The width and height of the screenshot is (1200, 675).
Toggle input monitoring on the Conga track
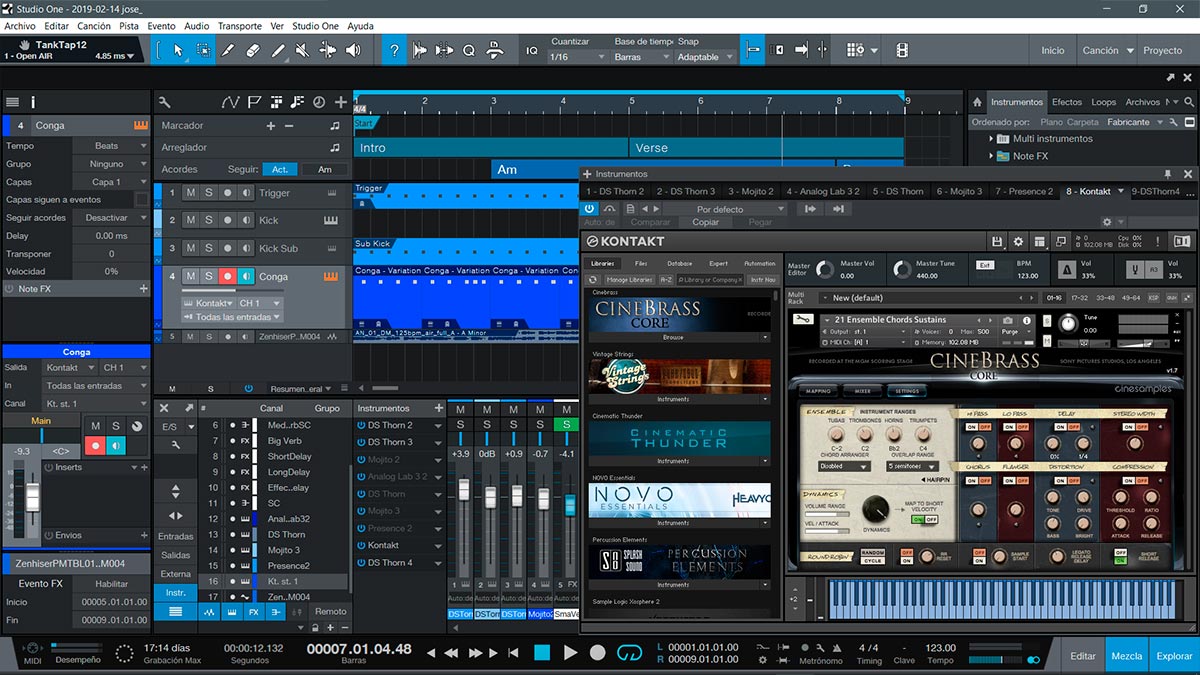246,276
